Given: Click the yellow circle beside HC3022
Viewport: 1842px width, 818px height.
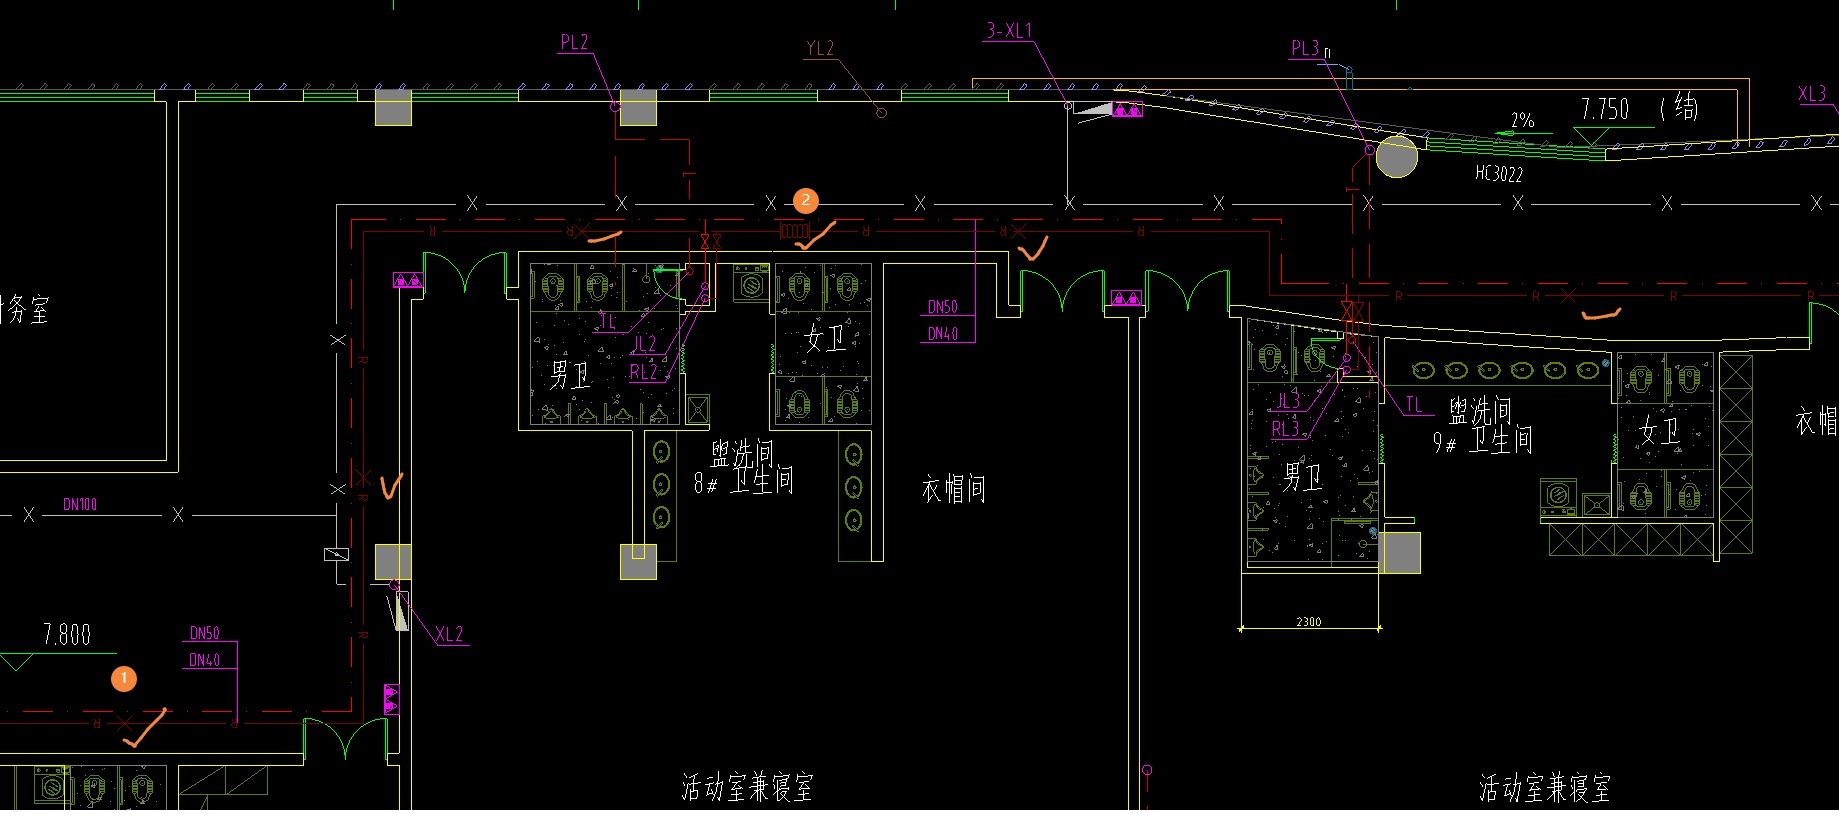Looking at the screenshot, I should point(1396,157).
